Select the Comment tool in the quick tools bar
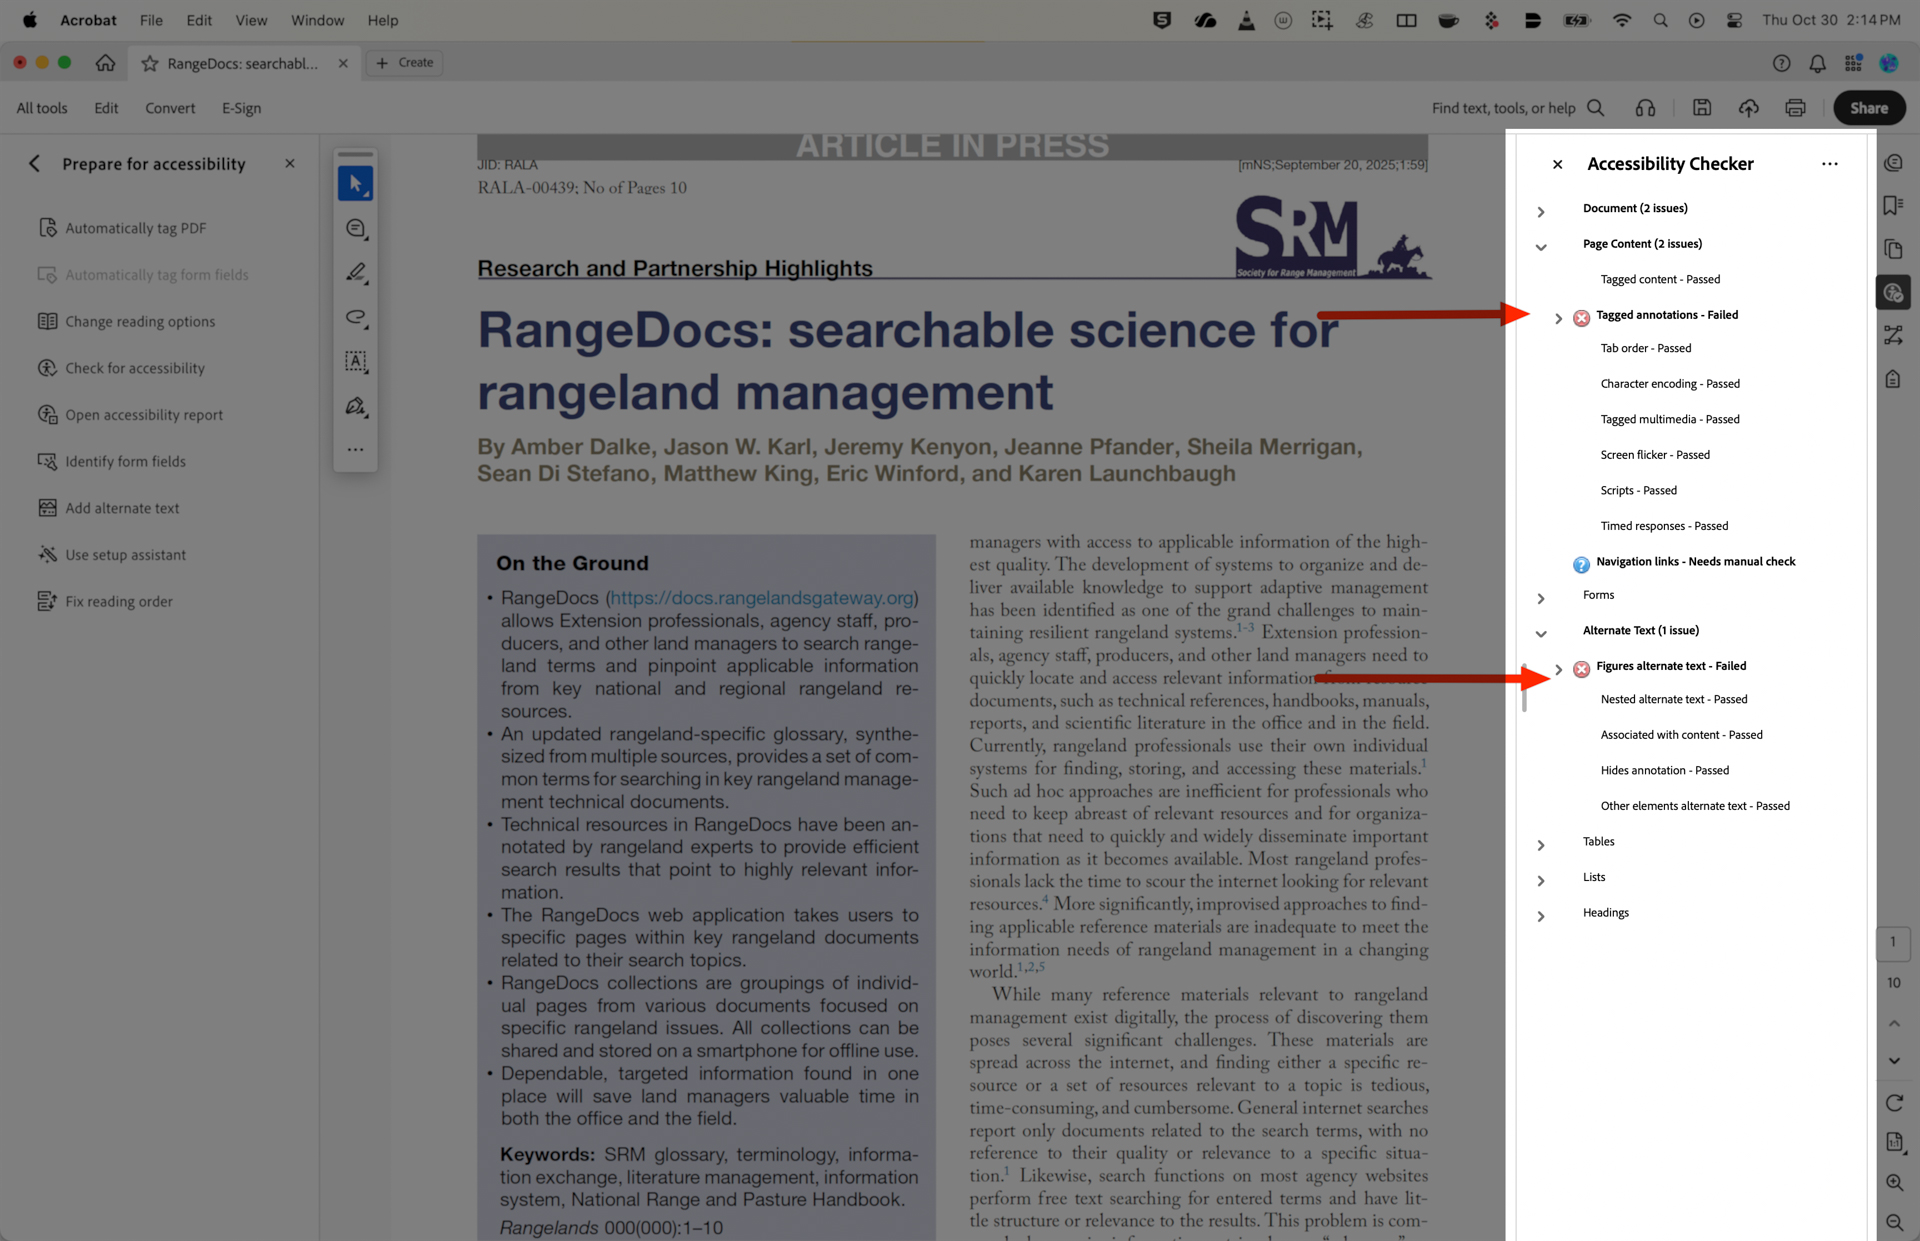1920x1241 pixels. pos(355,228)
